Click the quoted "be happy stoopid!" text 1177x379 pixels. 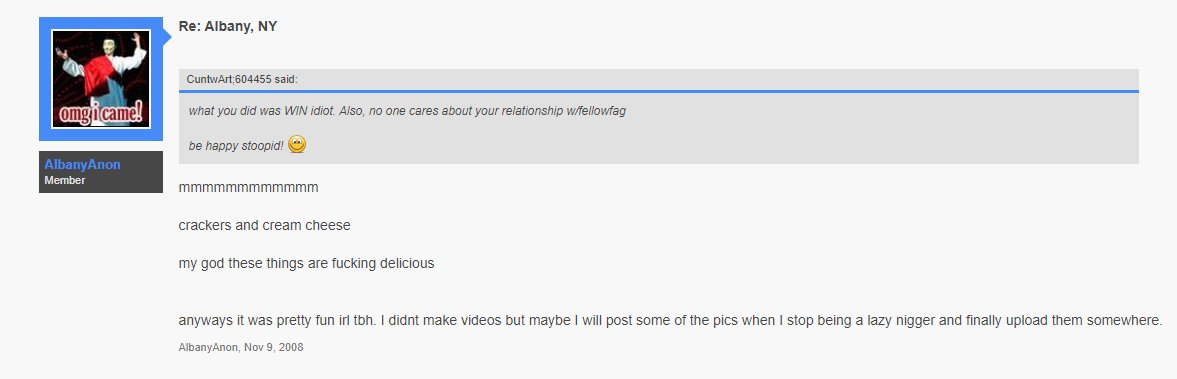pos(236,146)
